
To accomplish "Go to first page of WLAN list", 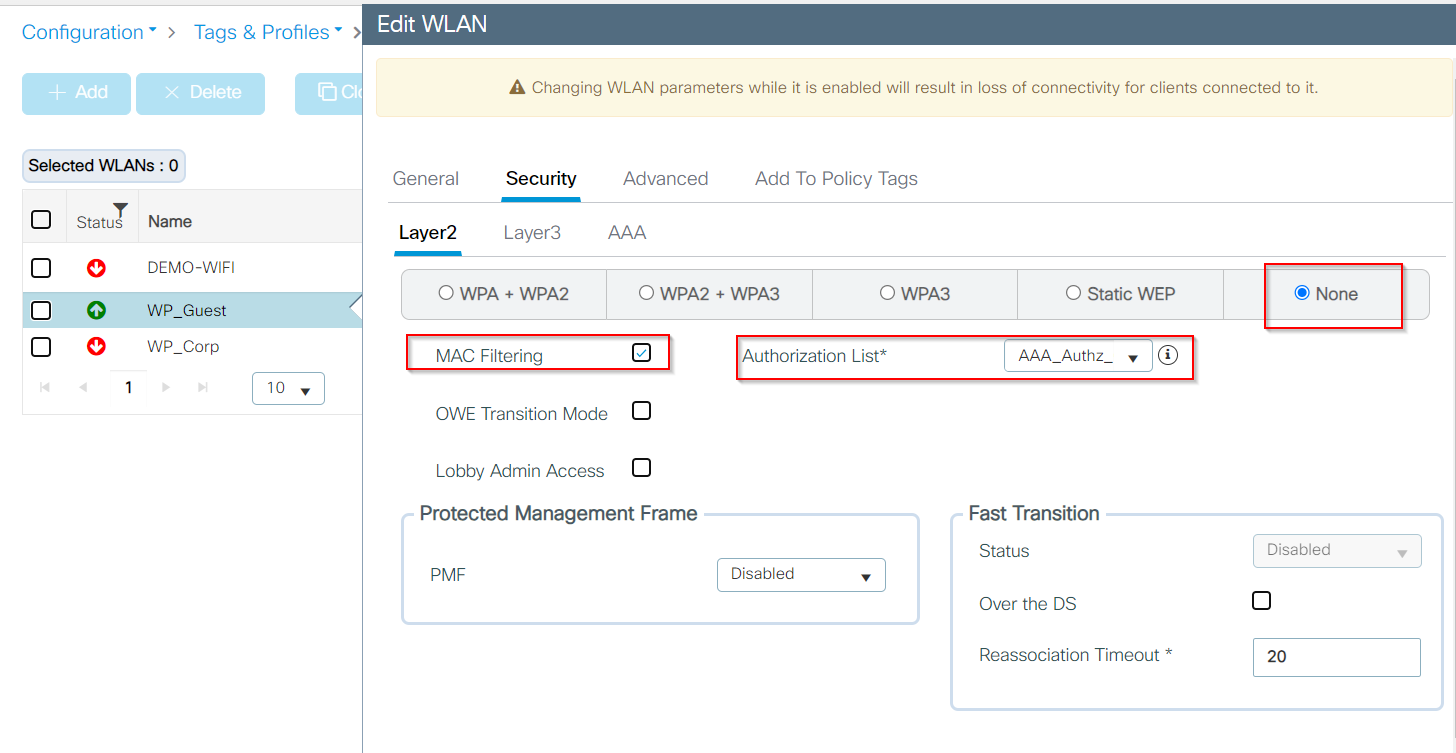I will (45, 387).
